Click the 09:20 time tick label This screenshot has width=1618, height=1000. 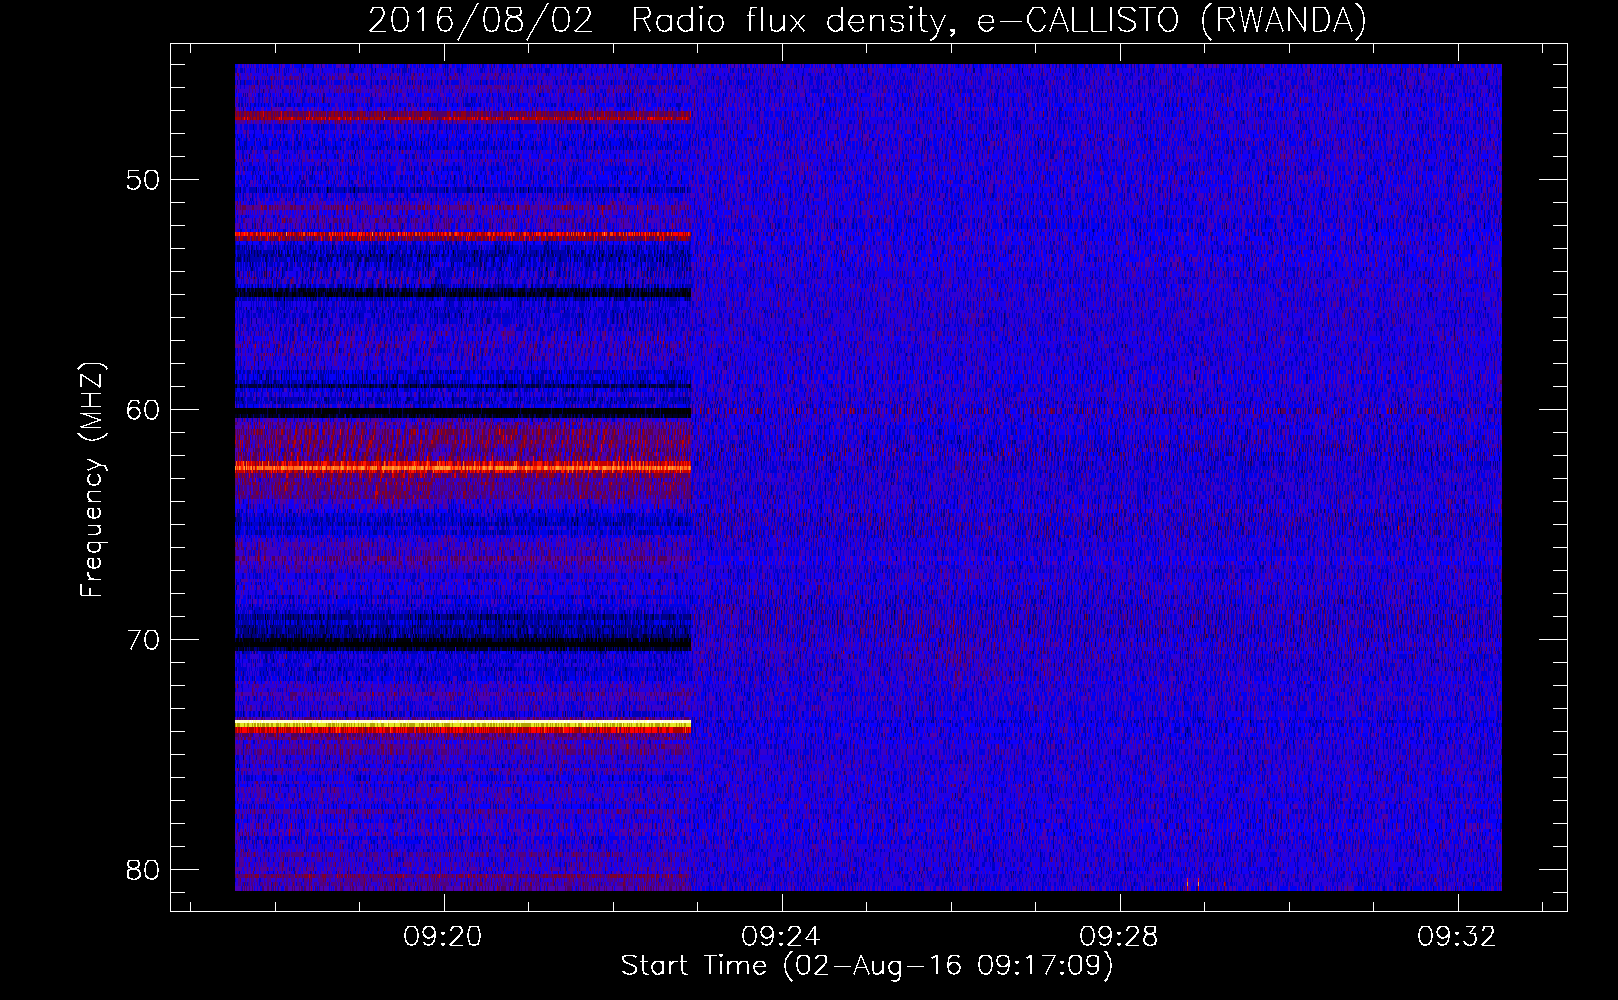[443, 937]
